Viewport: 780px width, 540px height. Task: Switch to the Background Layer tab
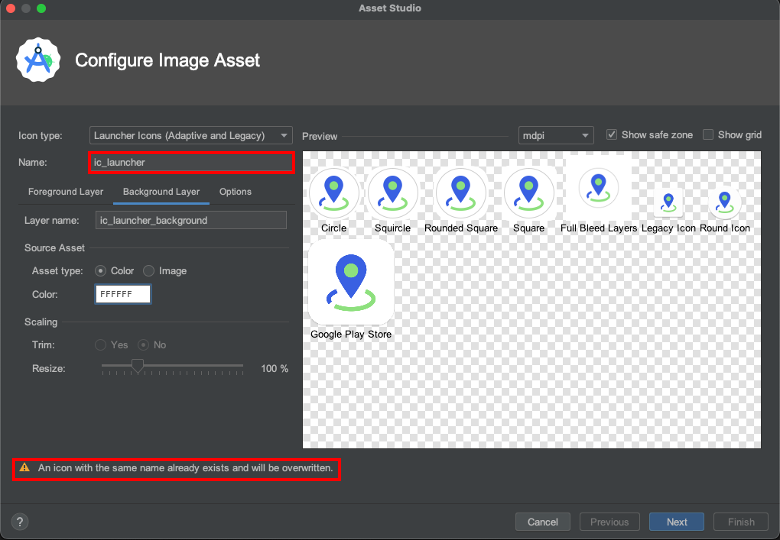161,192
